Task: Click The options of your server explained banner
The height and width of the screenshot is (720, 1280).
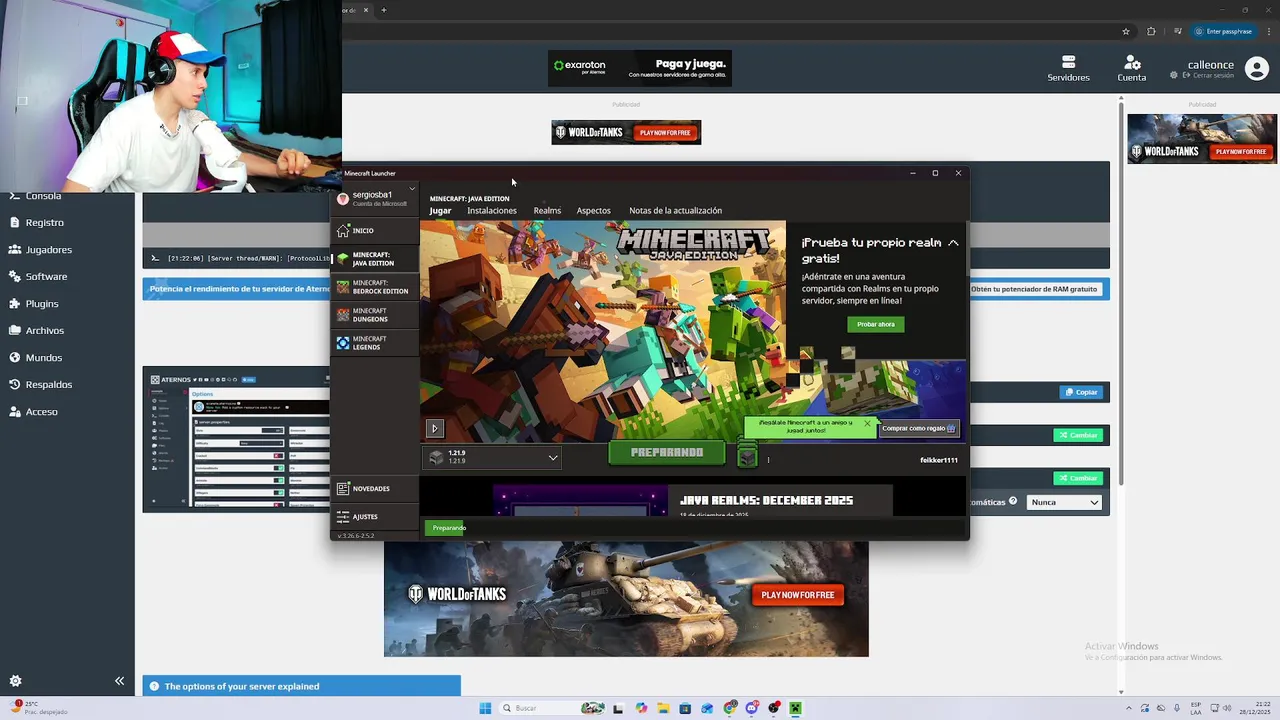Action: click(301, 686)
